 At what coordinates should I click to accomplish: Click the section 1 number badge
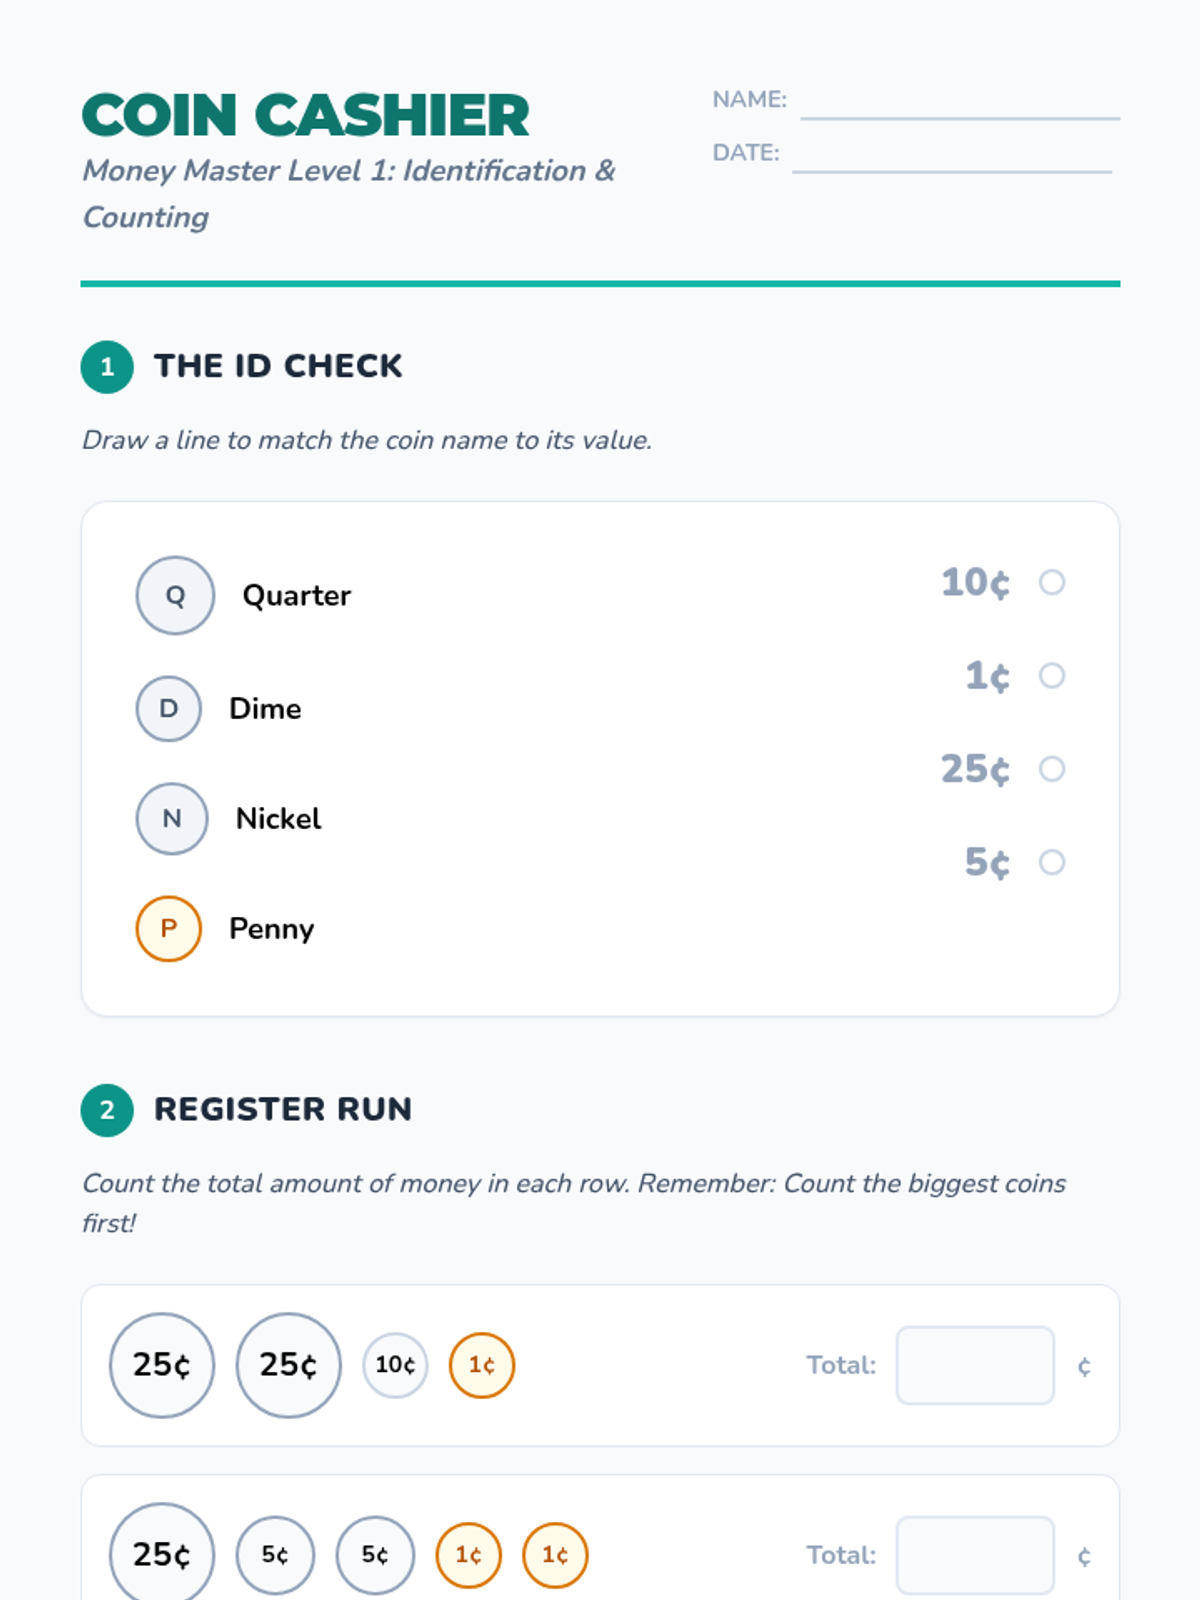[107, 367]
